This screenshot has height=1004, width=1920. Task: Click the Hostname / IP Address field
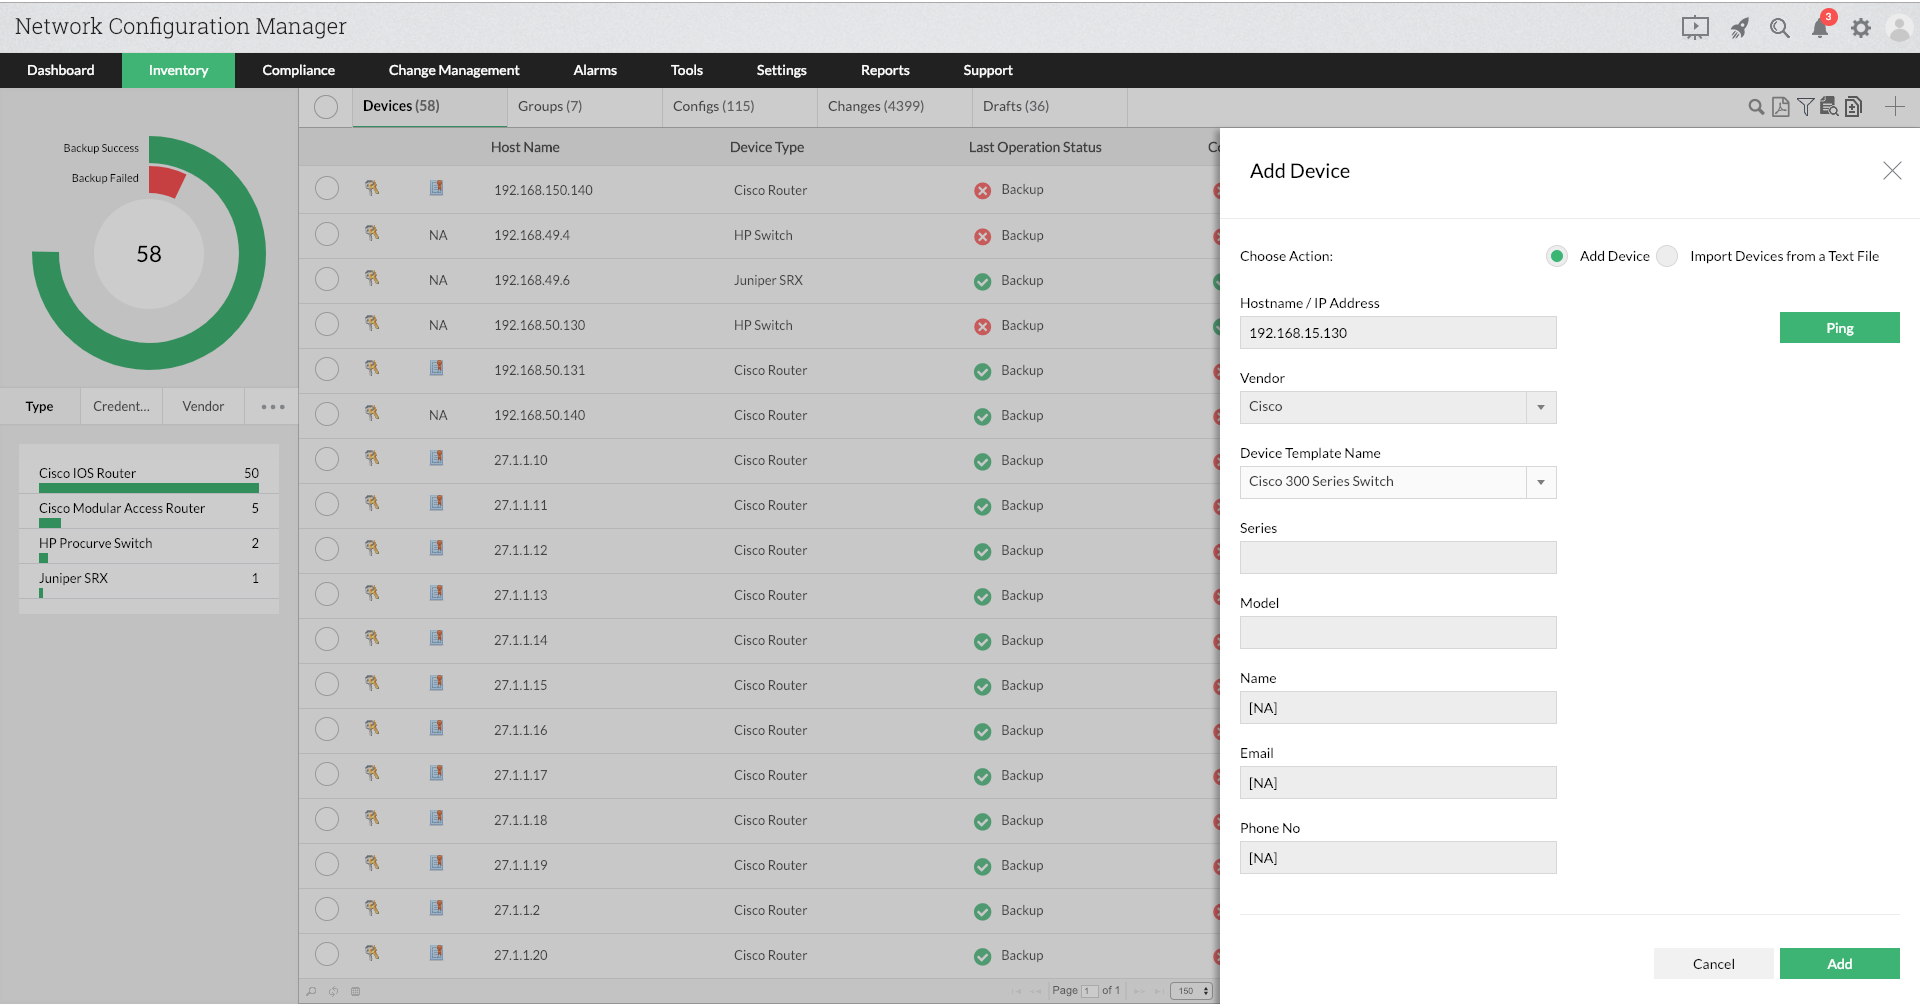pyautogui.click(x=1397, y=333)
